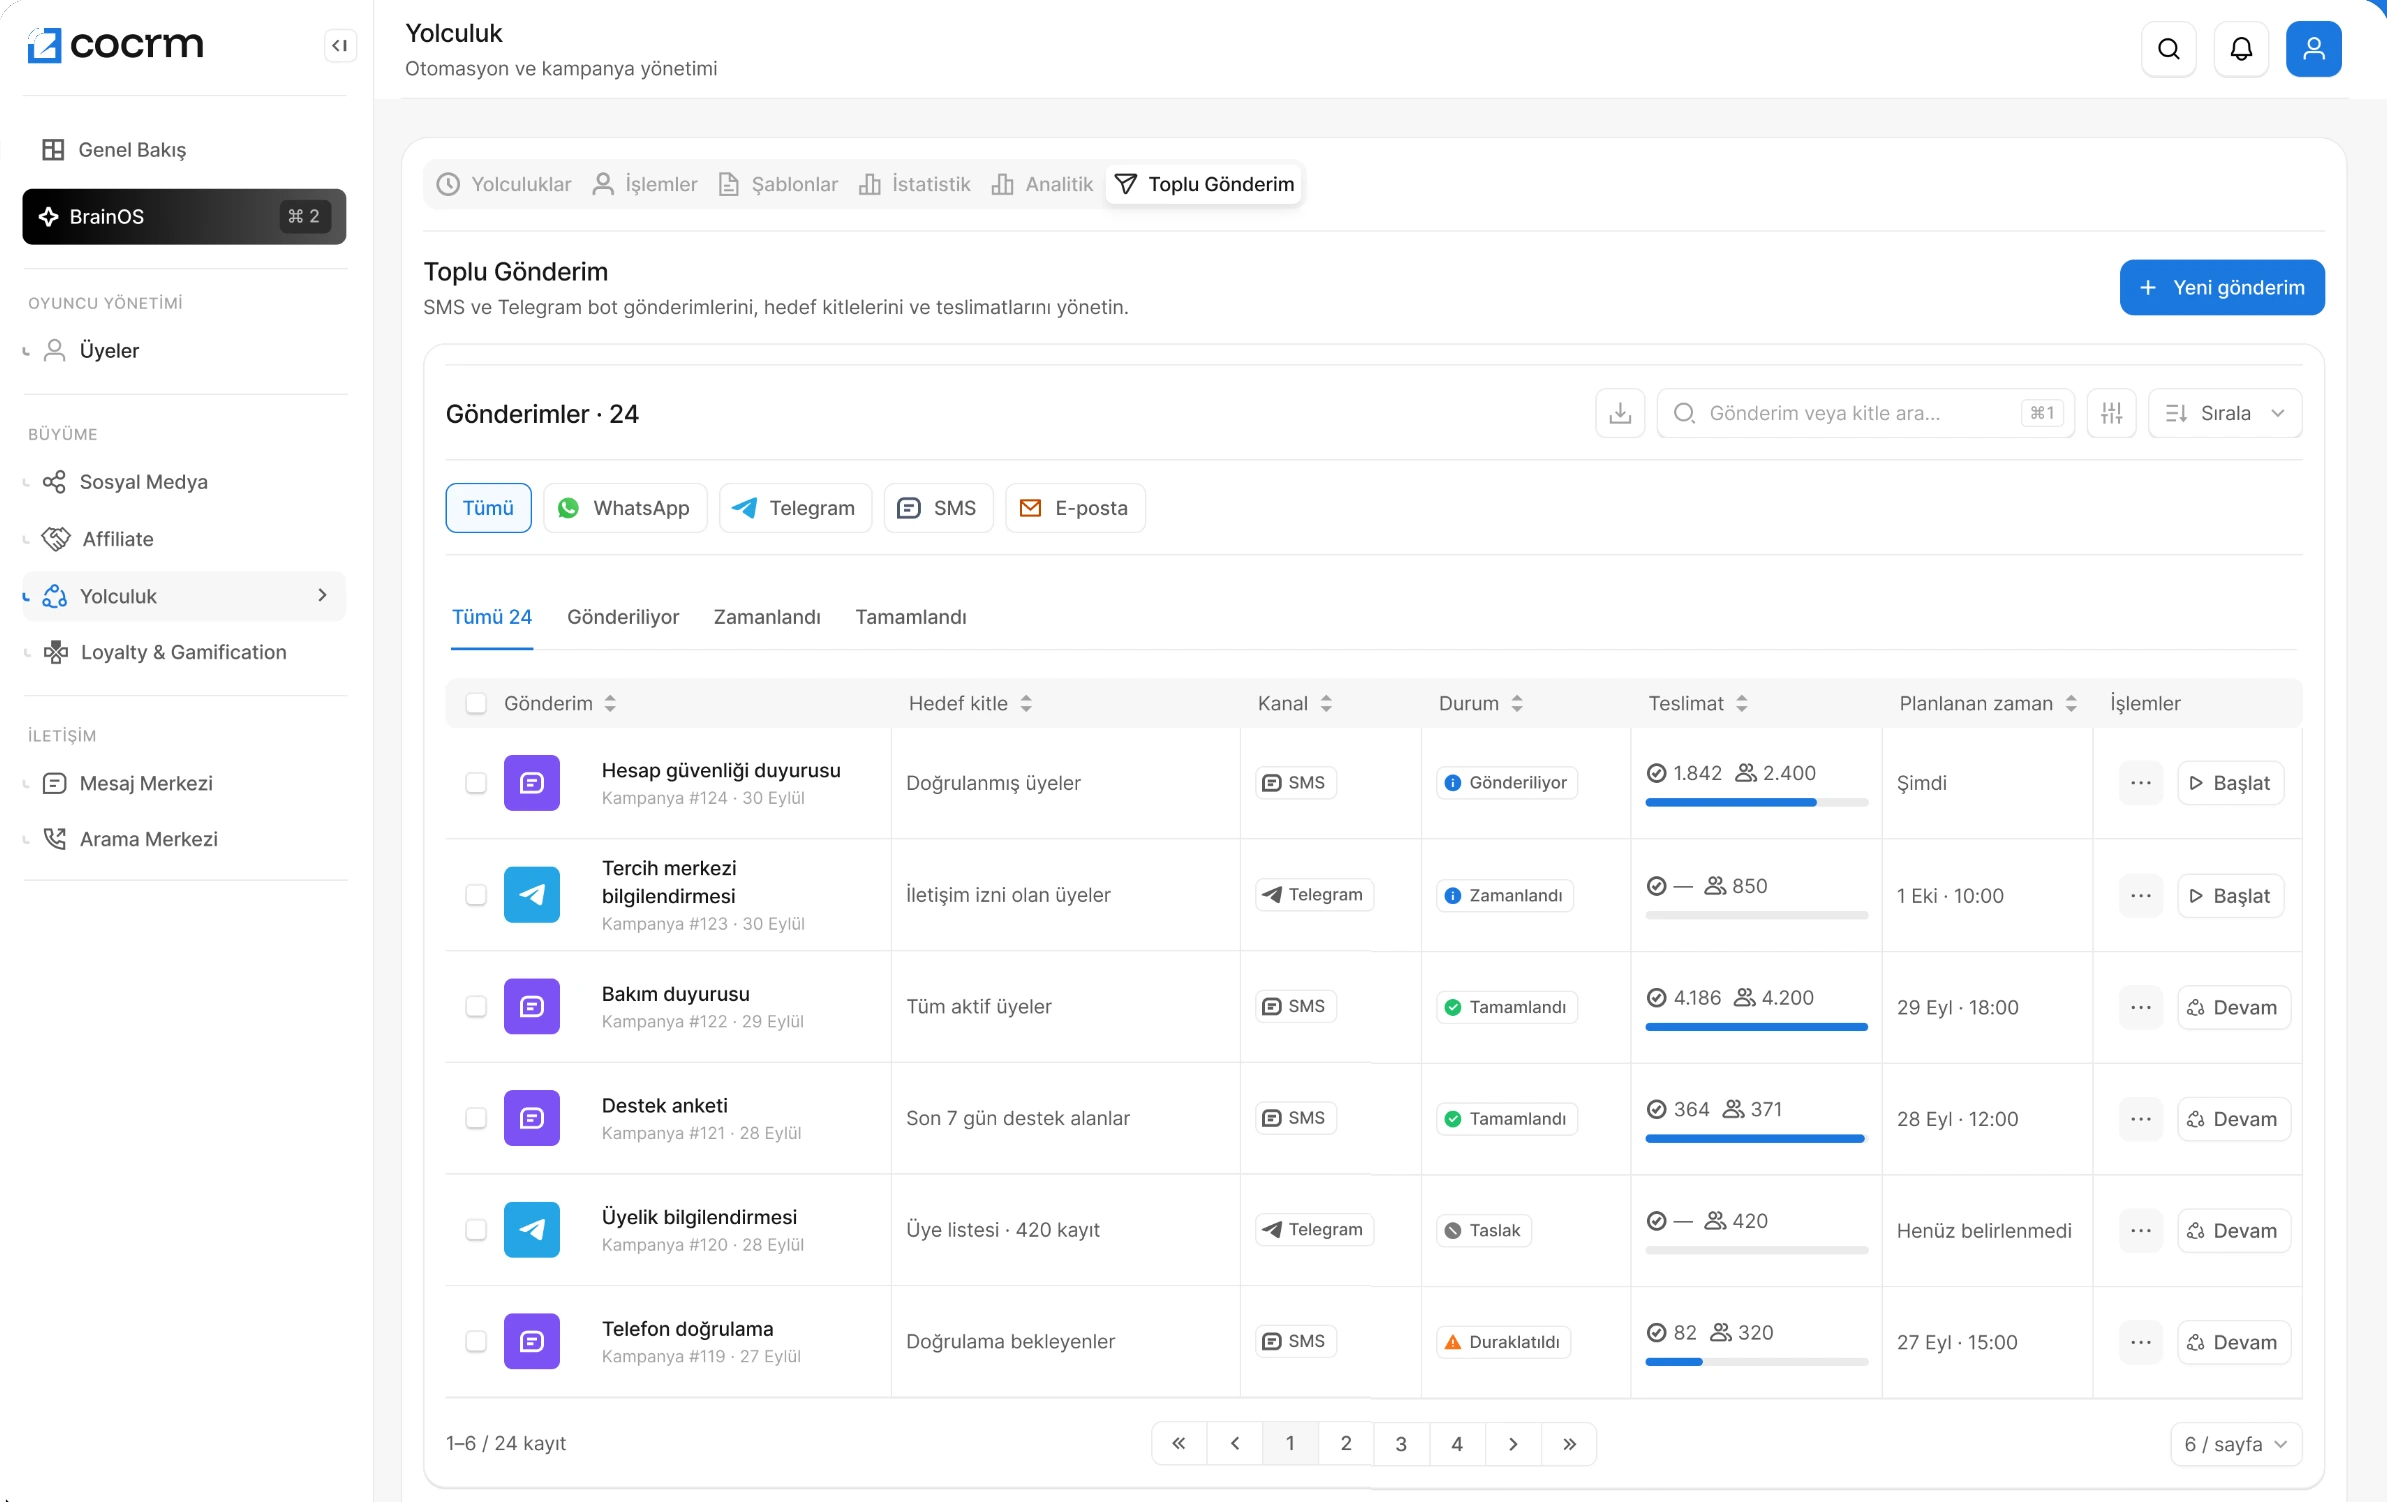The height and width of the screenshot is (1502, 2387).
Task: Jump to last page of results
Action: [1569, 1443]
